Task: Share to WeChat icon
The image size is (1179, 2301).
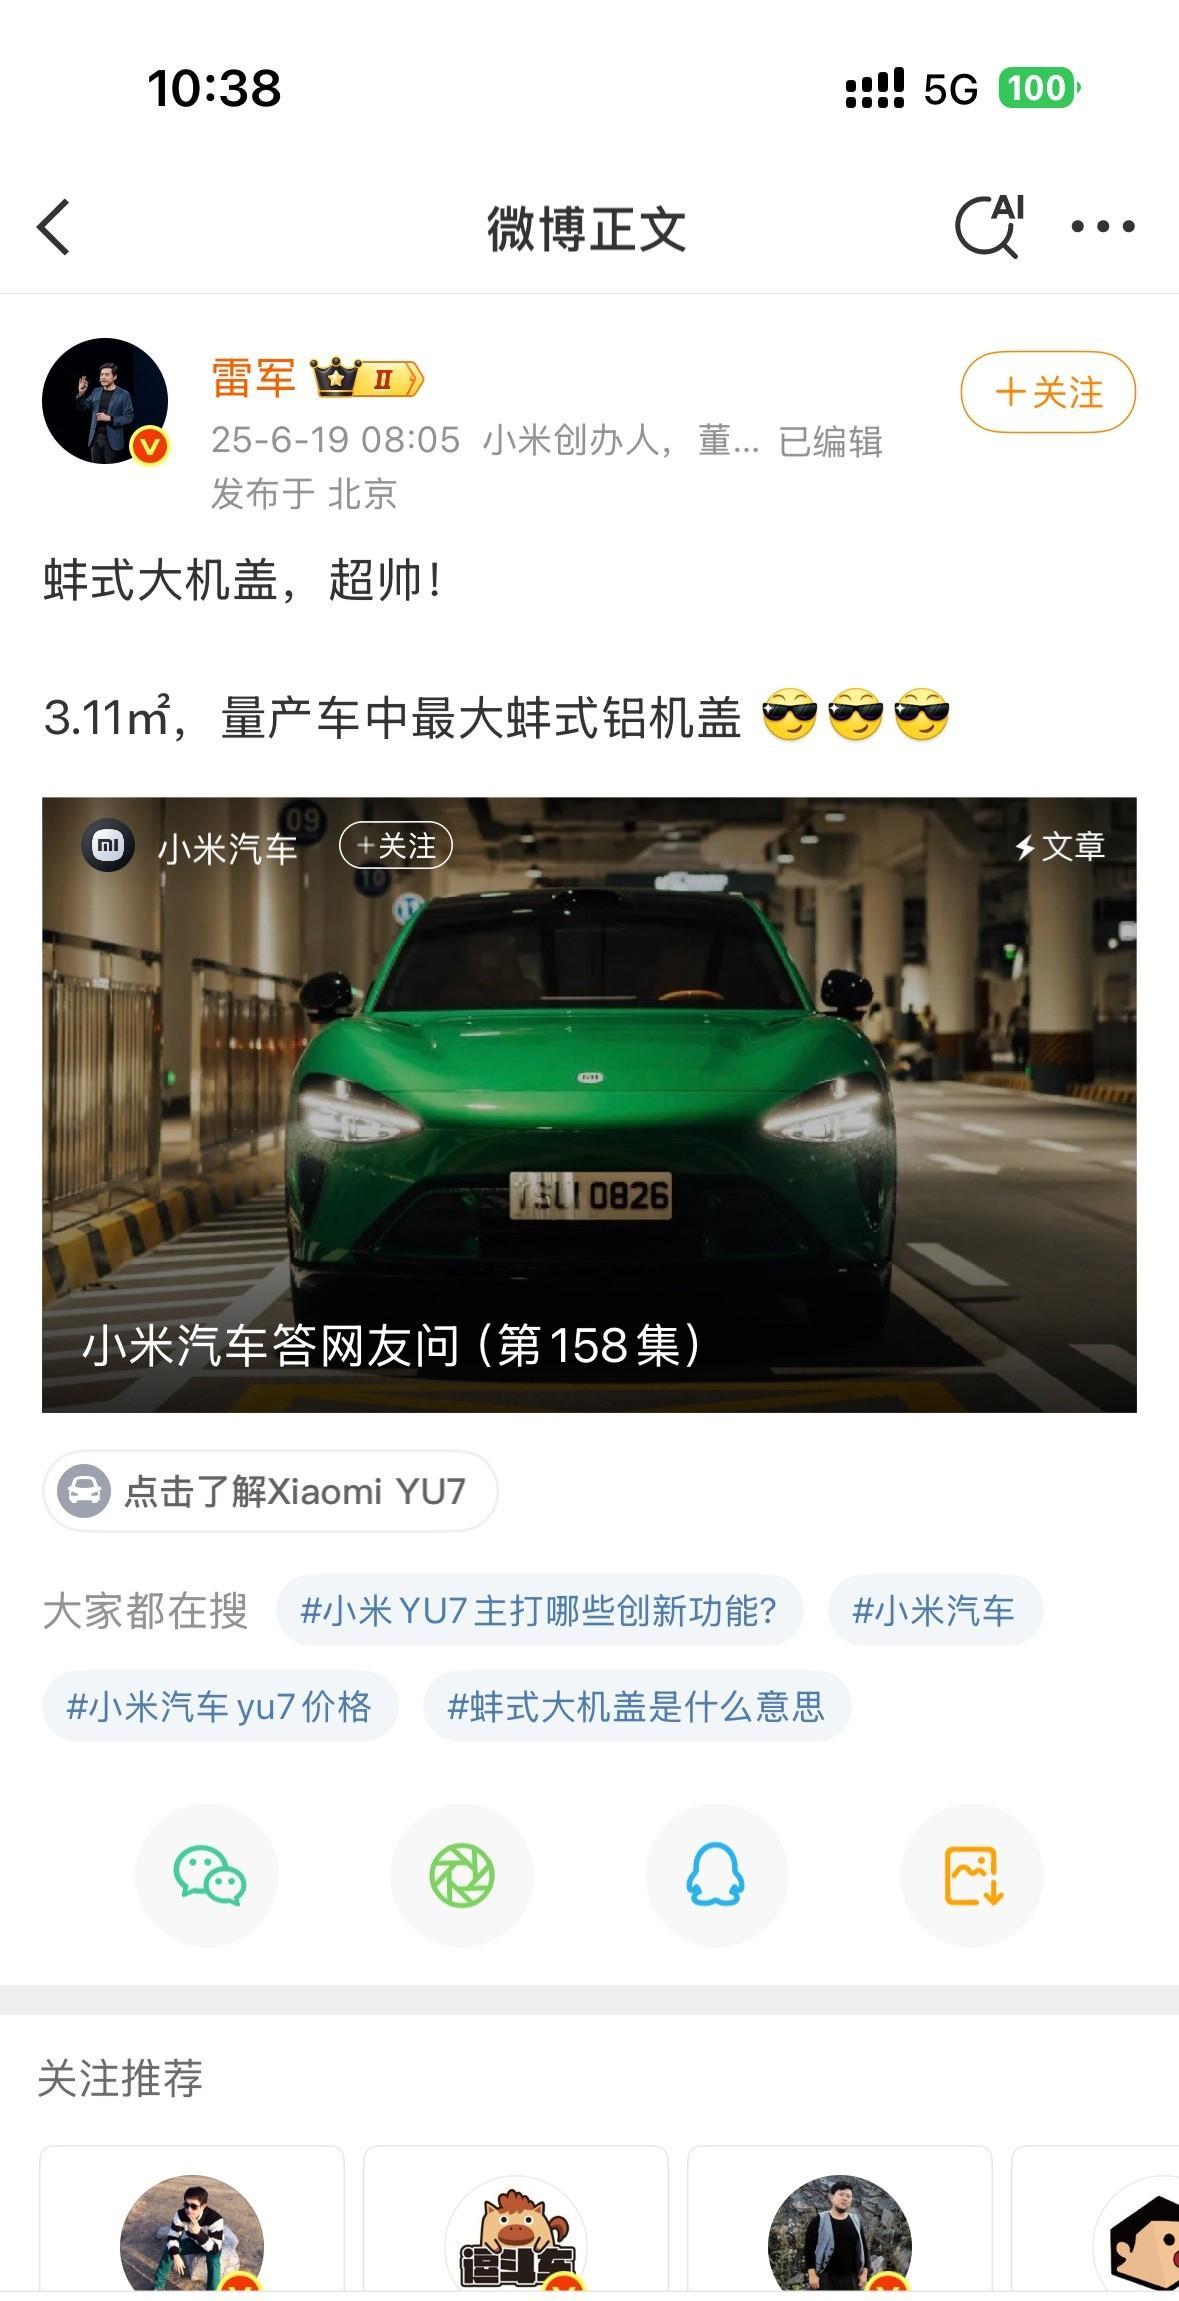Action: click(208, 1875)
